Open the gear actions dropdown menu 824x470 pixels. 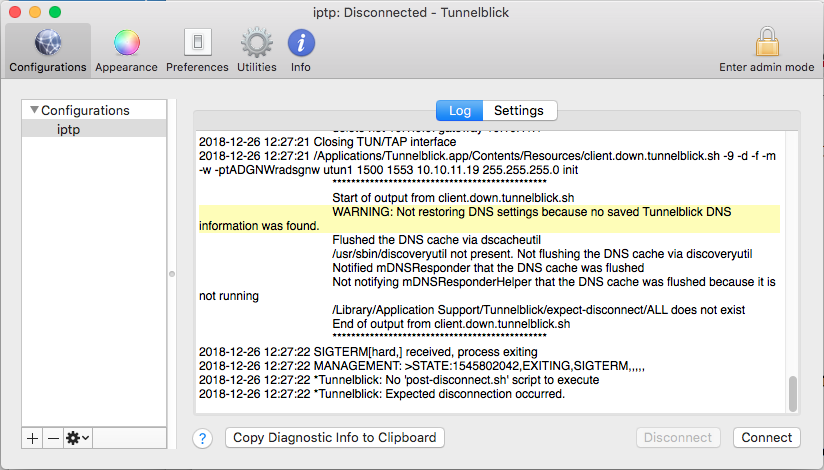[77, 438]
